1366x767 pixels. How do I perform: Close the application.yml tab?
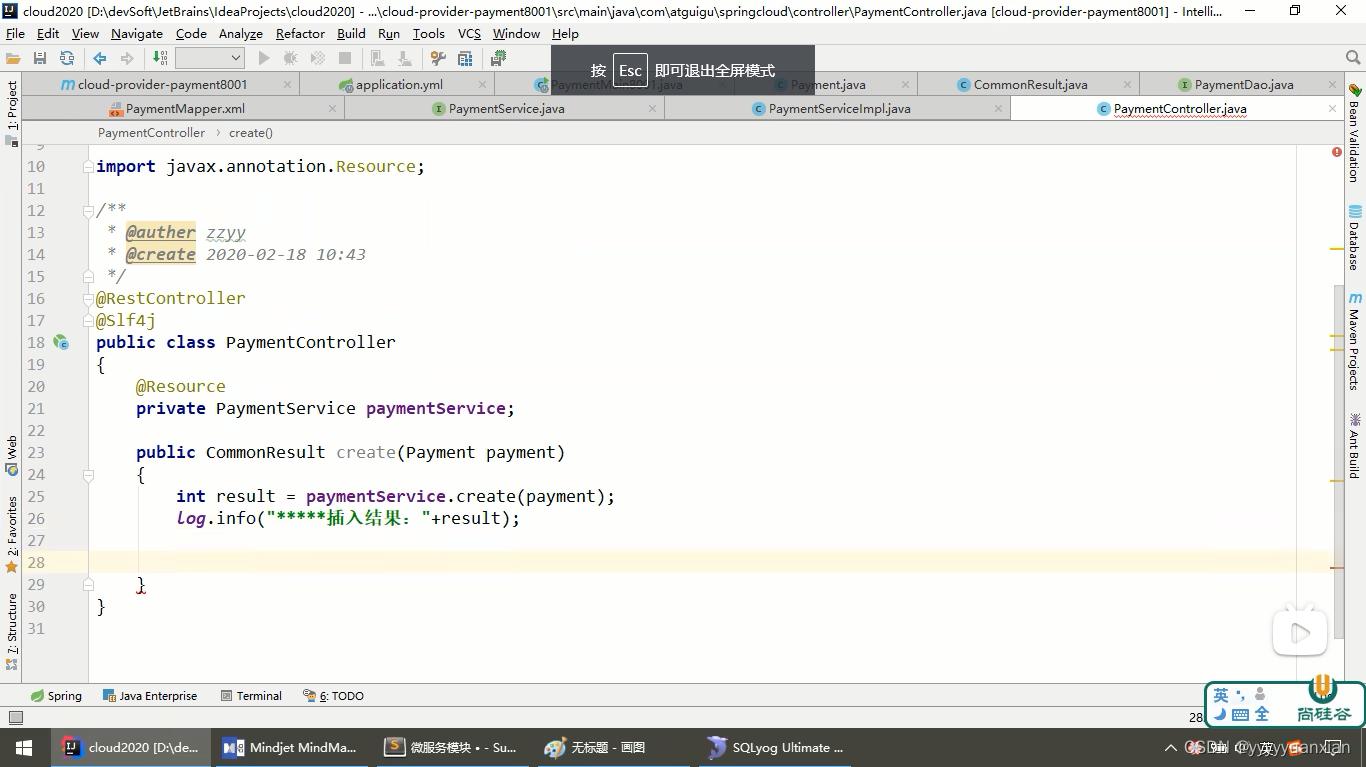coord(481,85)
